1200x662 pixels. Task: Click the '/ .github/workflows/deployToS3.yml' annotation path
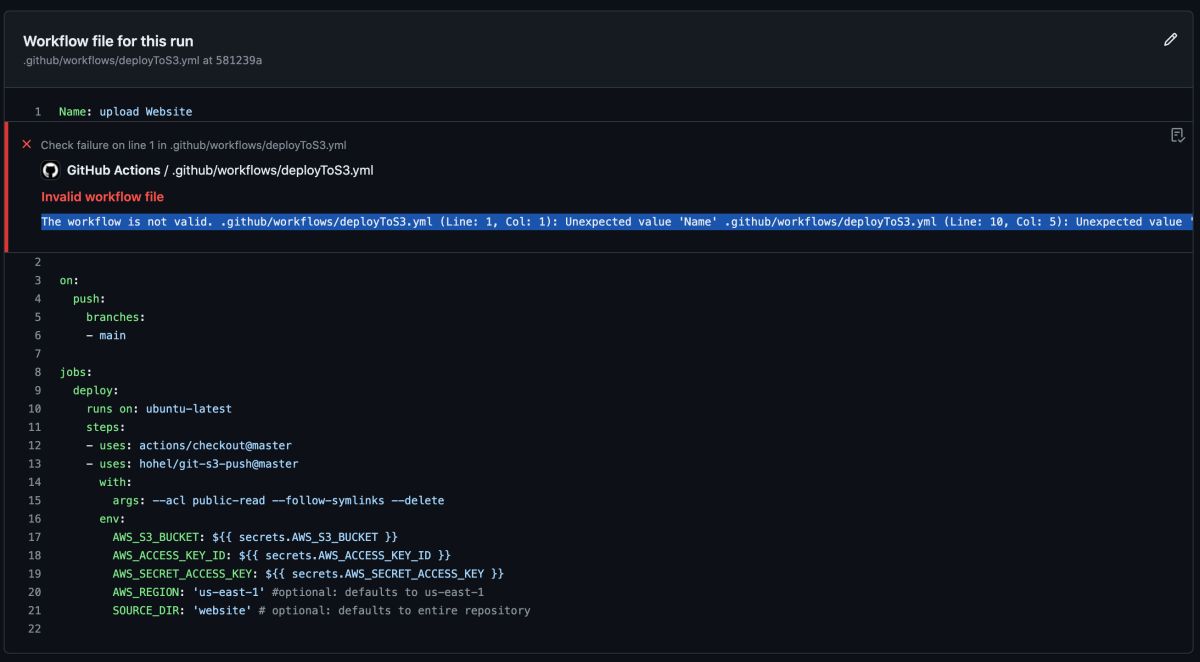[269, 170]
